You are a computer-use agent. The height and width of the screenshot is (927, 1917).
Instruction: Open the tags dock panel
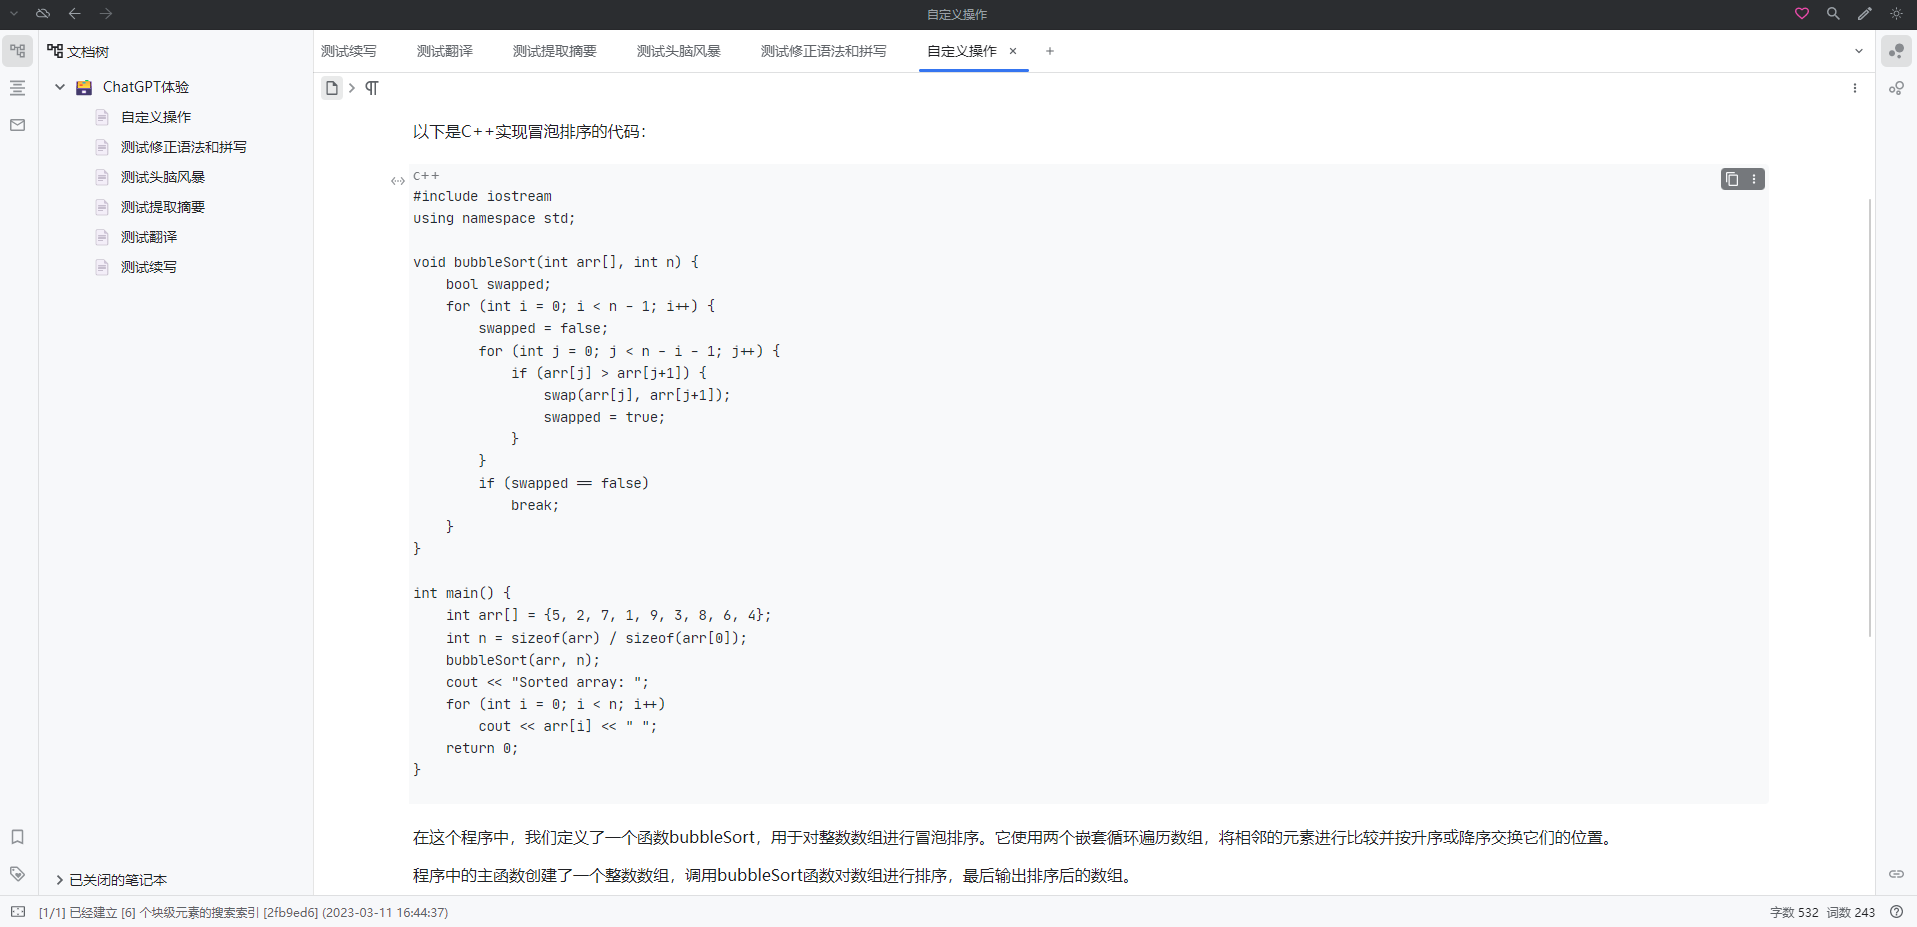(x=18, y=874)
